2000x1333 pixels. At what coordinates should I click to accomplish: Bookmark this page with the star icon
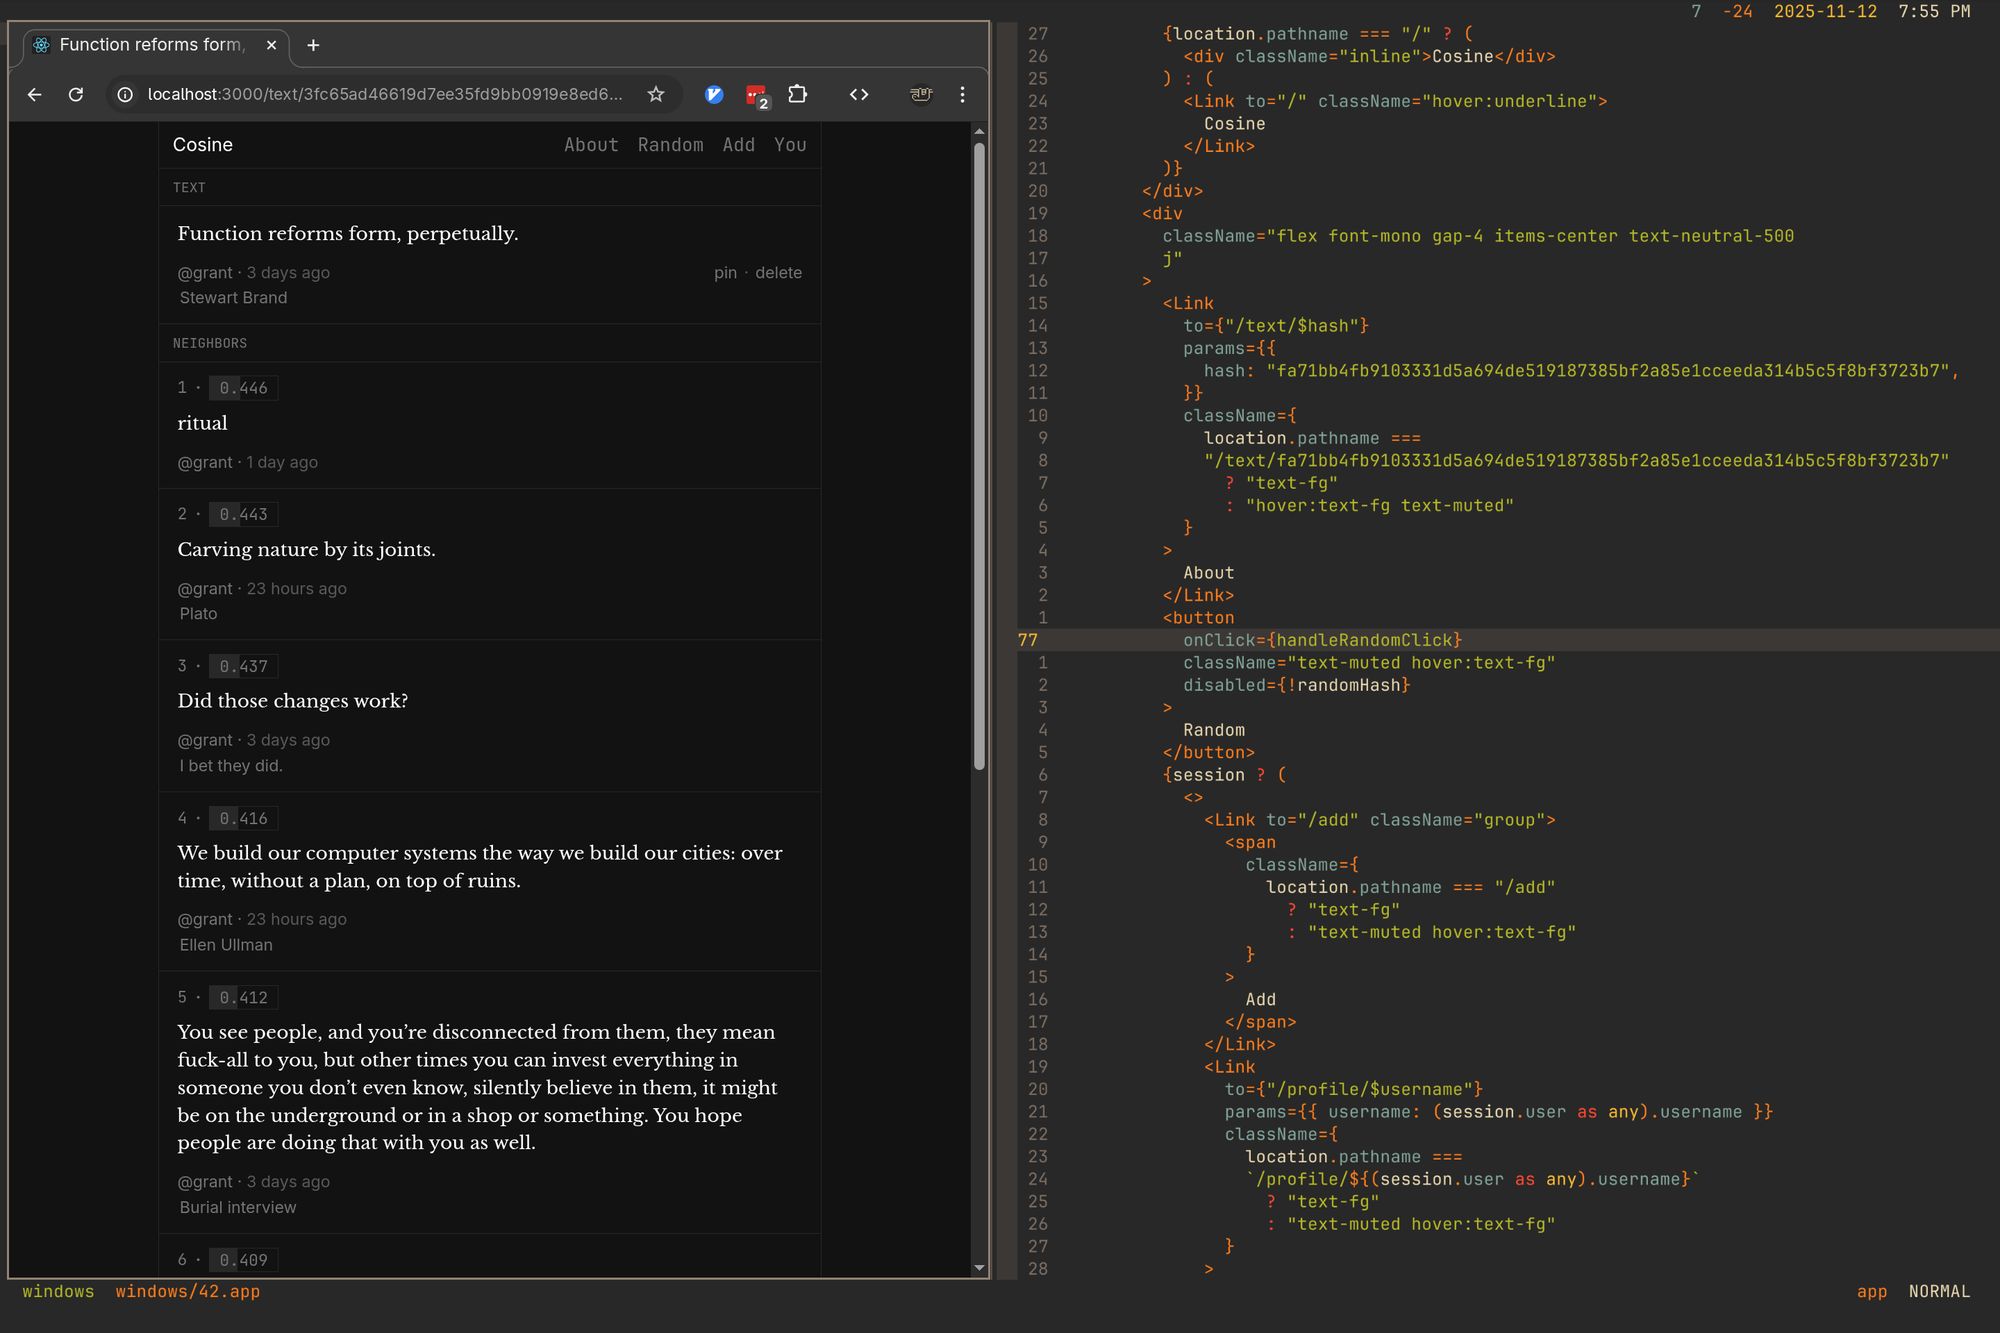coord(656,94)
